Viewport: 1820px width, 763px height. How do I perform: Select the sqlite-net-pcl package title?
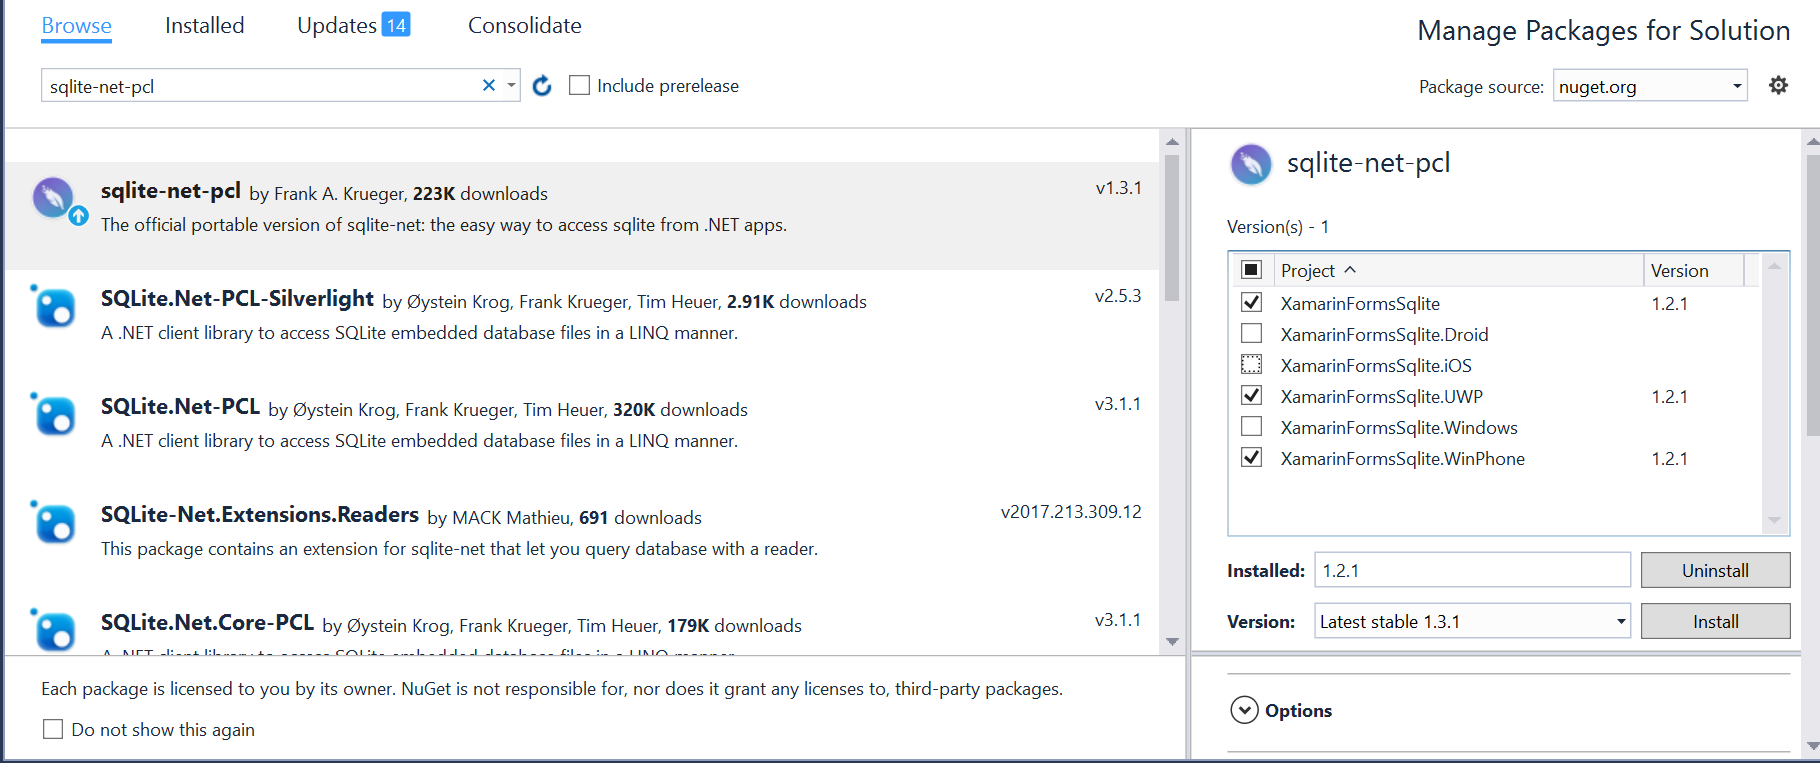pyautogui.click(x=171, y=190)
